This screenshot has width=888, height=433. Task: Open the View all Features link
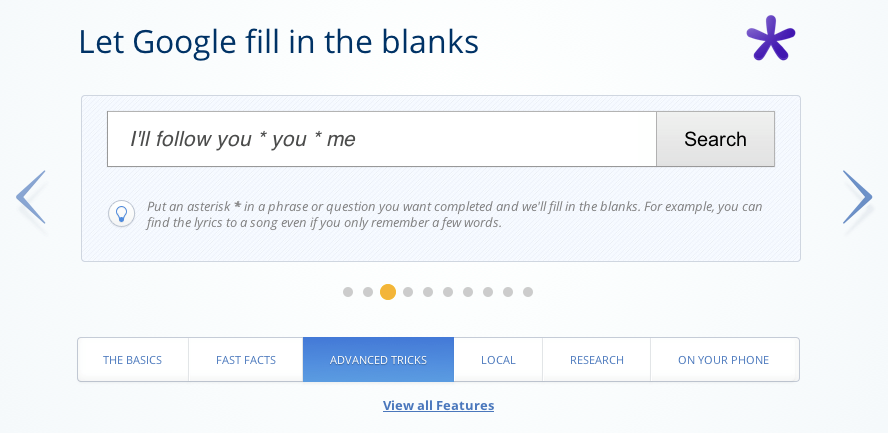[438, 405]
